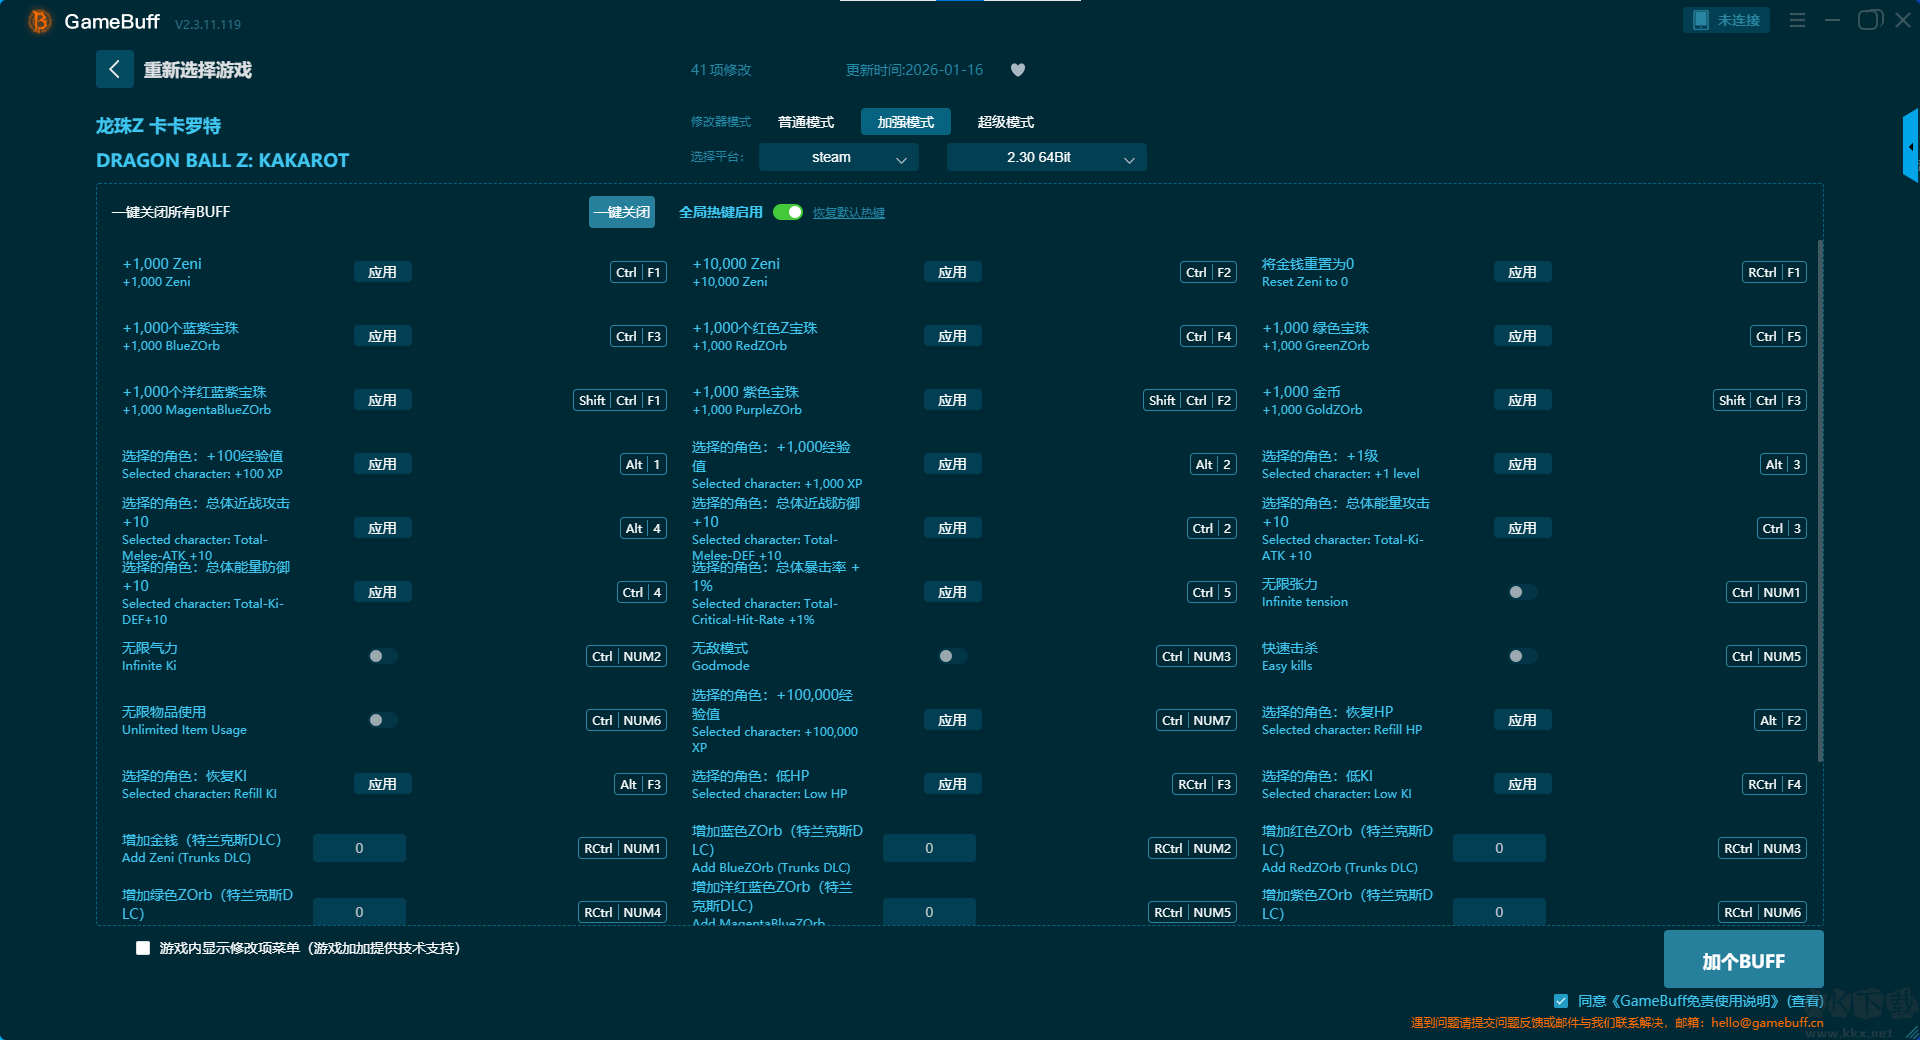Image resolution: width=1920 pixels, height=1040 pixels.
Task: Apply +1,000 GreenZOrb
Action: pyautogui.click(x=1522, y=336)
